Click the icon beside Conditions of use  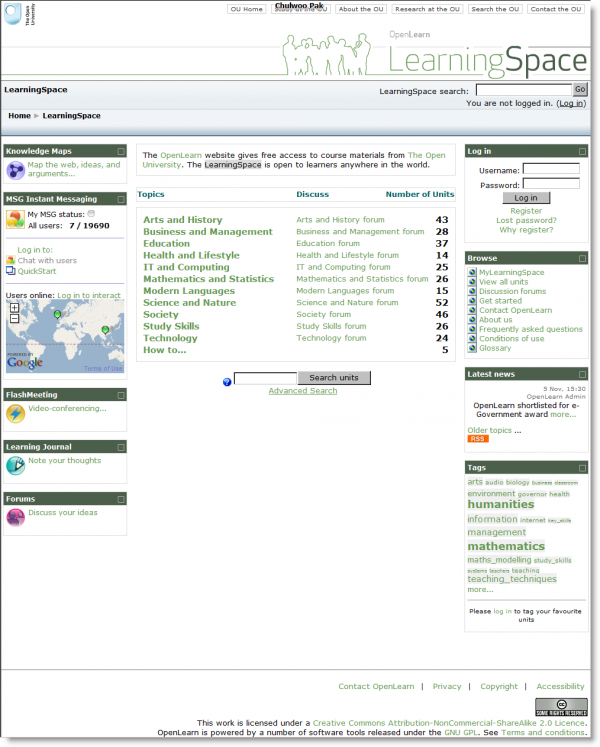coord(472,339)
